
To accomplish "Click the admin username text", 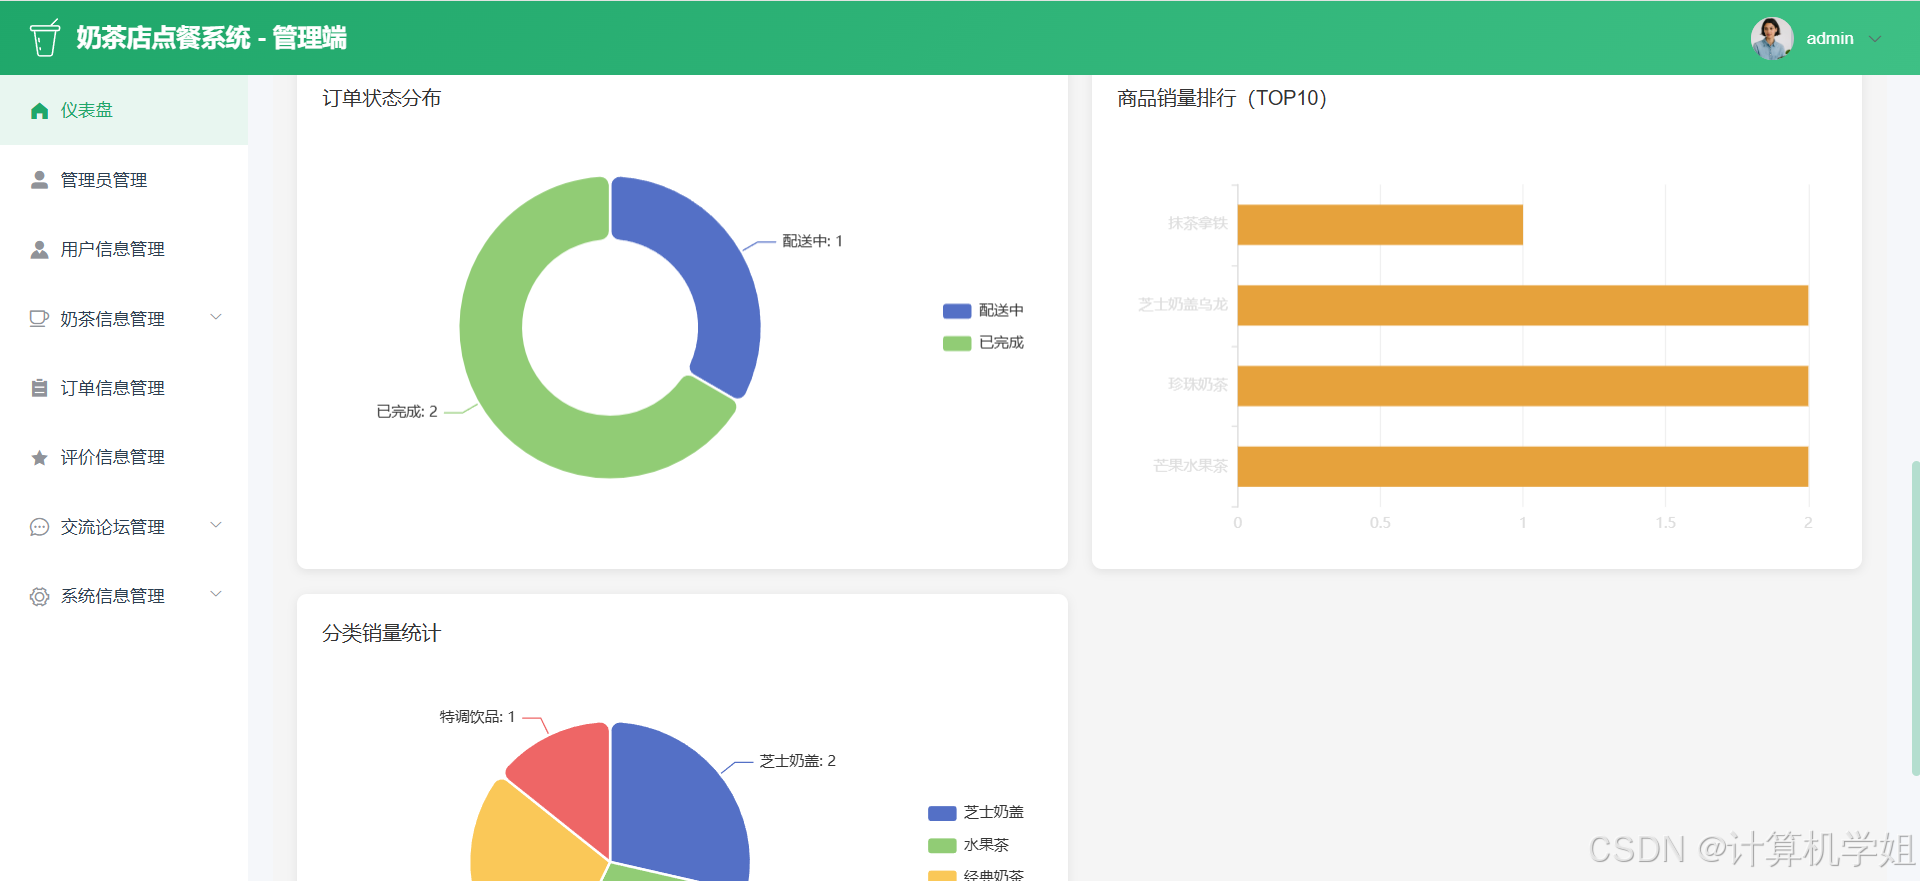I will (x=1830, y=39).
